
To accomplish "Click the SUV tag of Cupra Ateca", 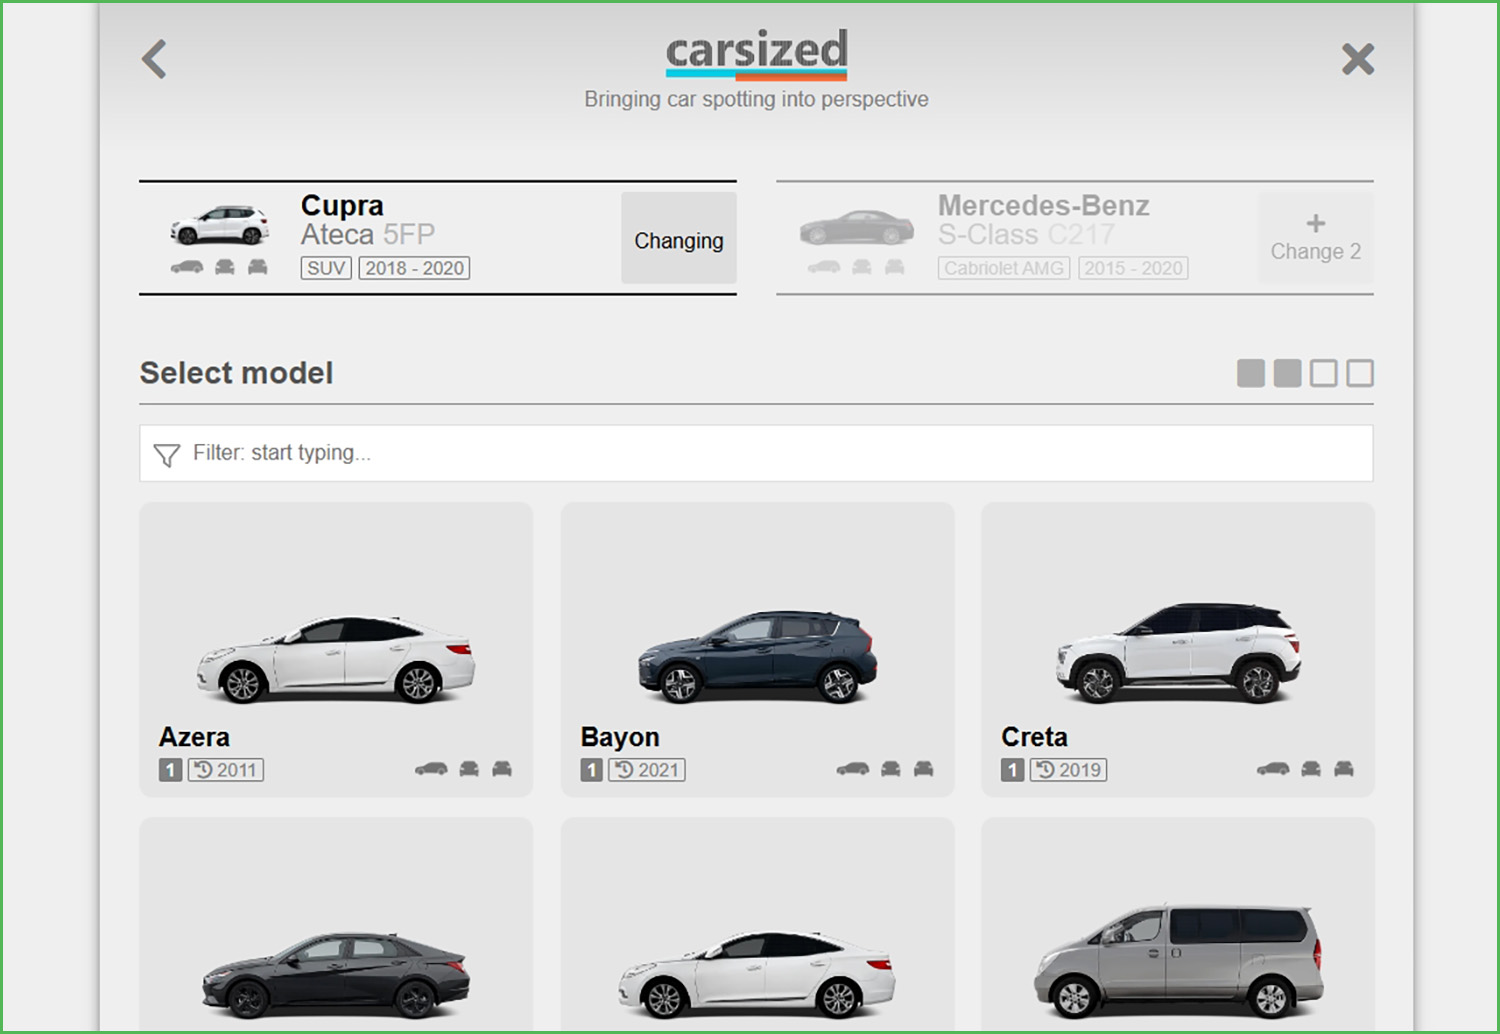I will pos(326,268).
